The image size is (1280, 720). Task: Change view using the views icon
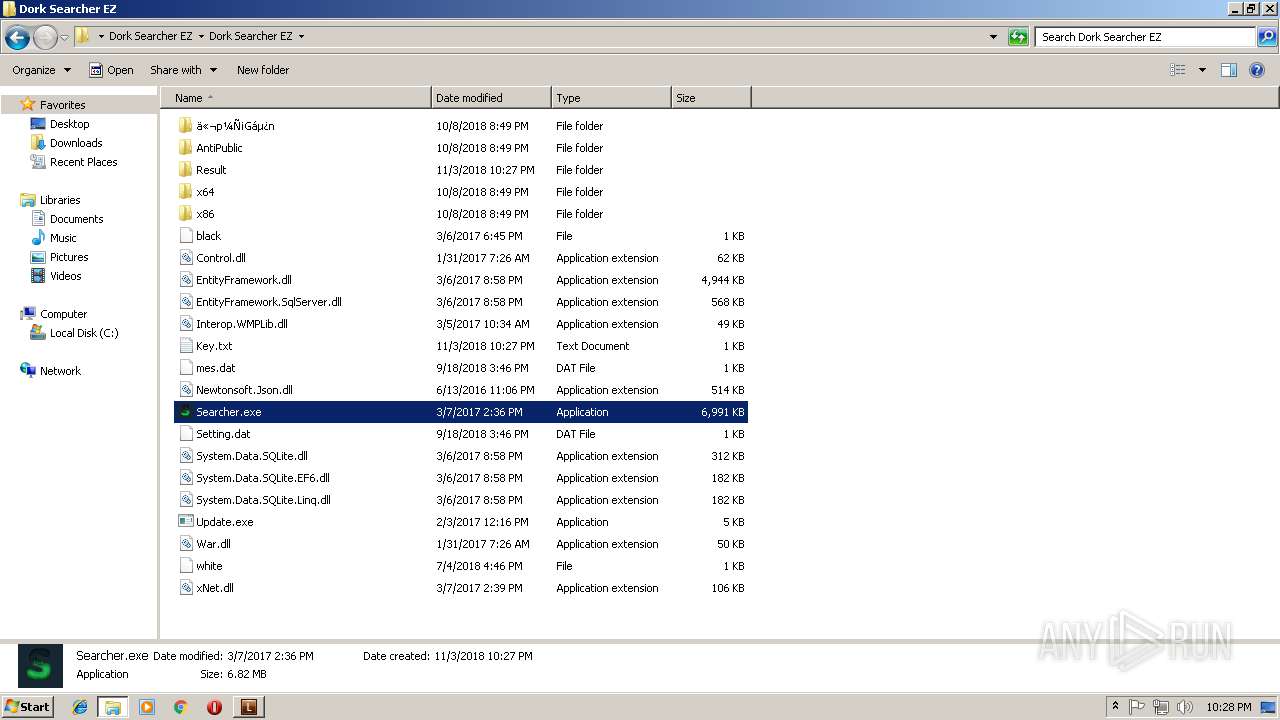pyautogui.click(x=1178, y=70)
